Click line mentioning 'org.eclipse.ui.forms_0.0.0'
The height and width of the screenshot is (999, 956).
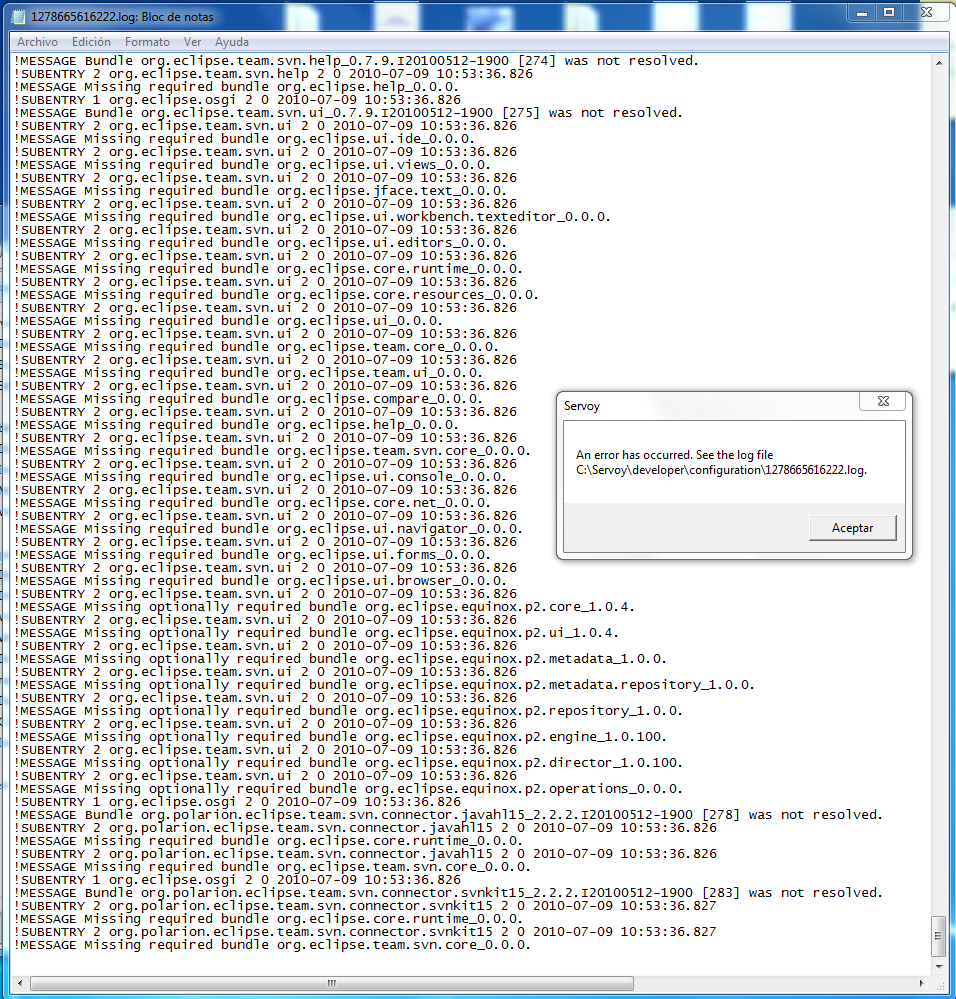252,555
